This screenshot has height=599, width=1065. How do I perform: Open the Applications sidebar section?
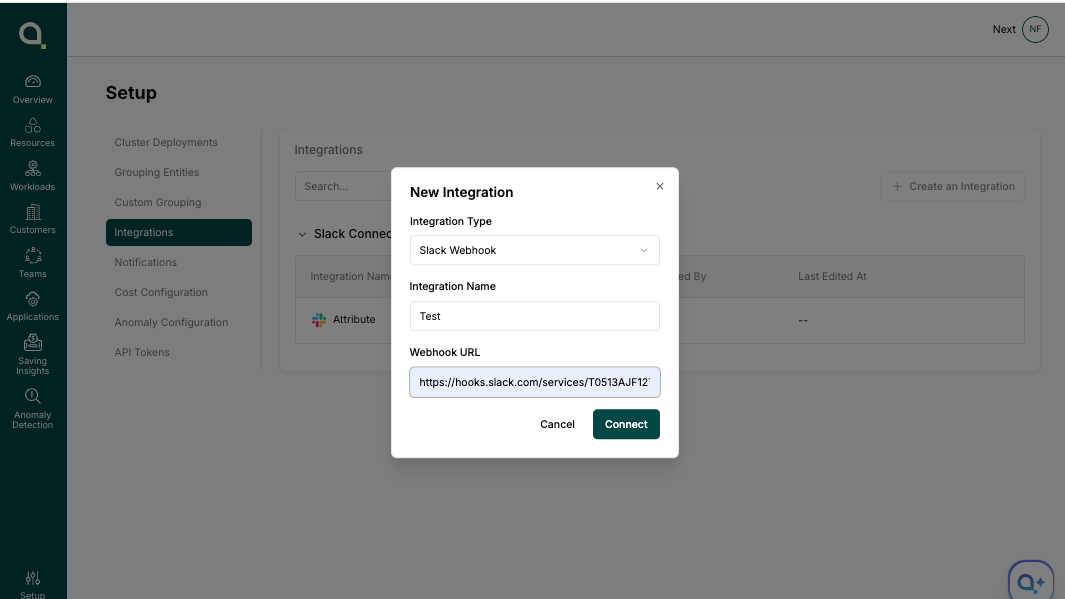tap(33, 307)
